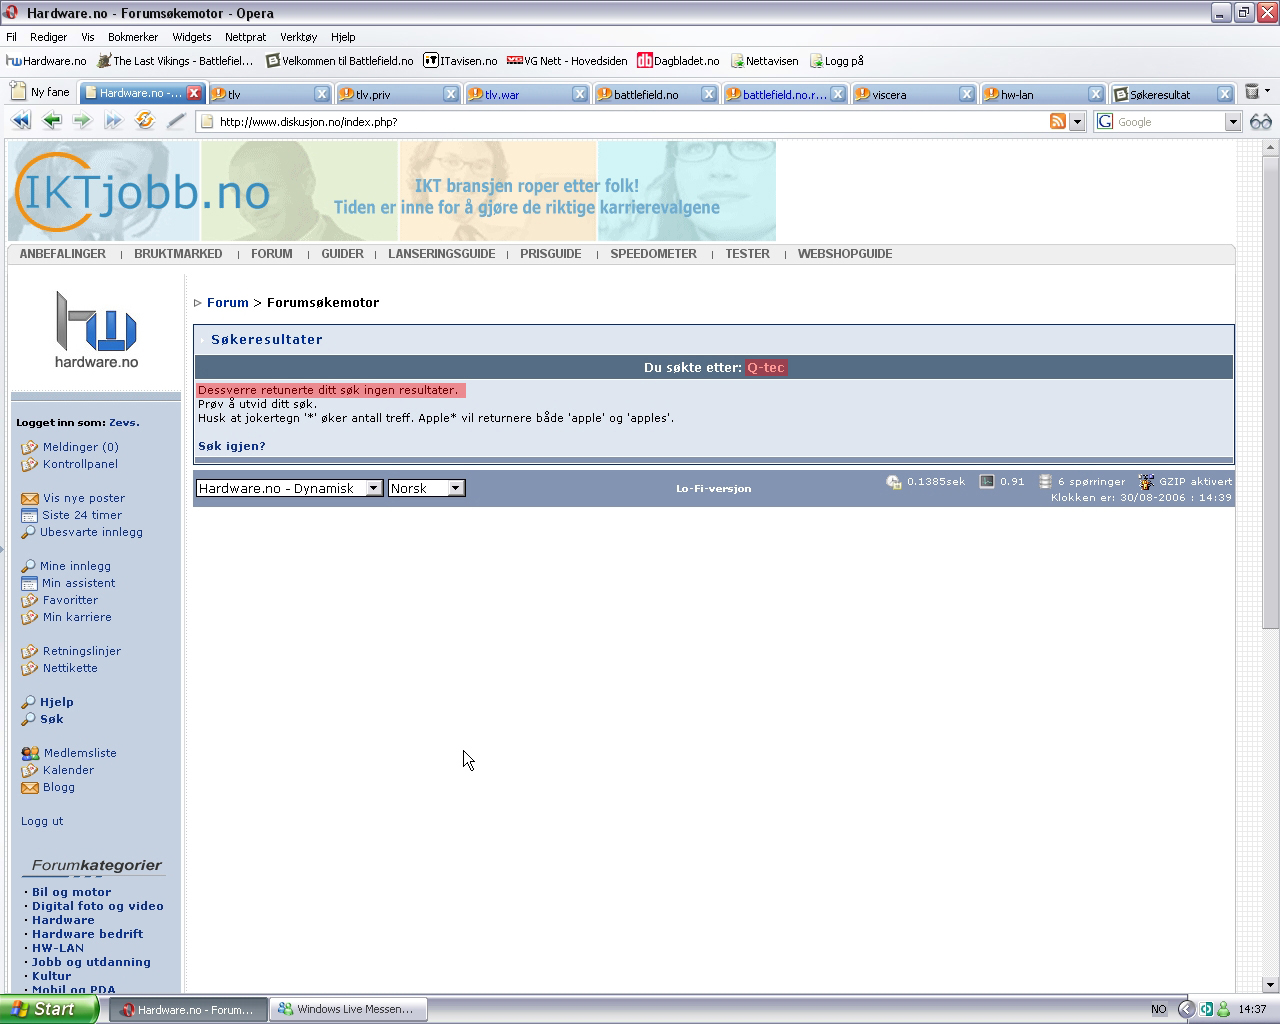Open the Bokmerker menu

pyautogui.click(x=133, y=37)
